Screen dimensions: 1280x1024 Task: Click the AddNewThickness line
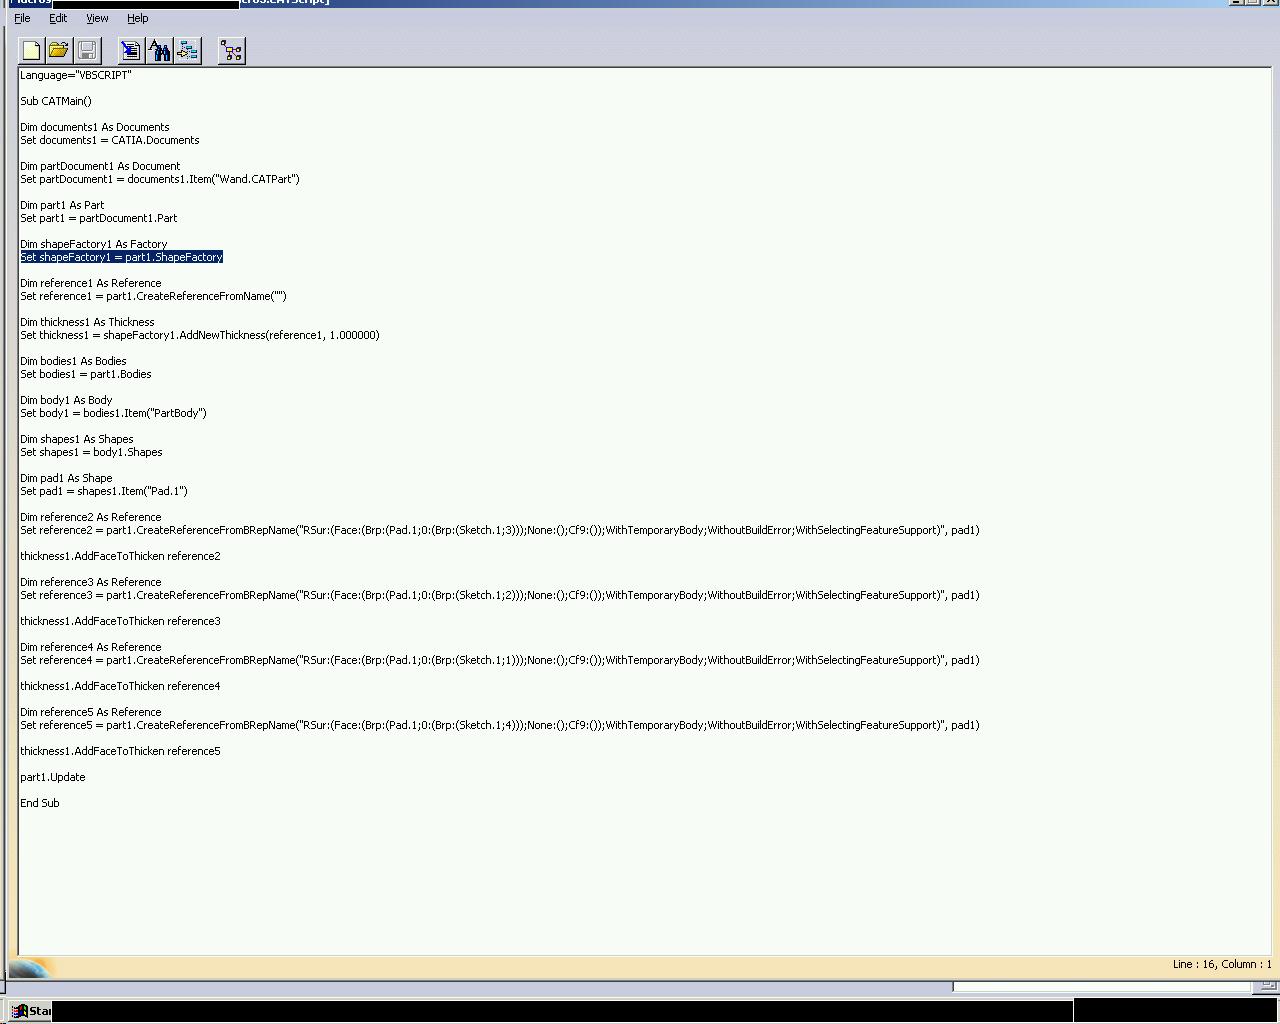click(200, 335)
